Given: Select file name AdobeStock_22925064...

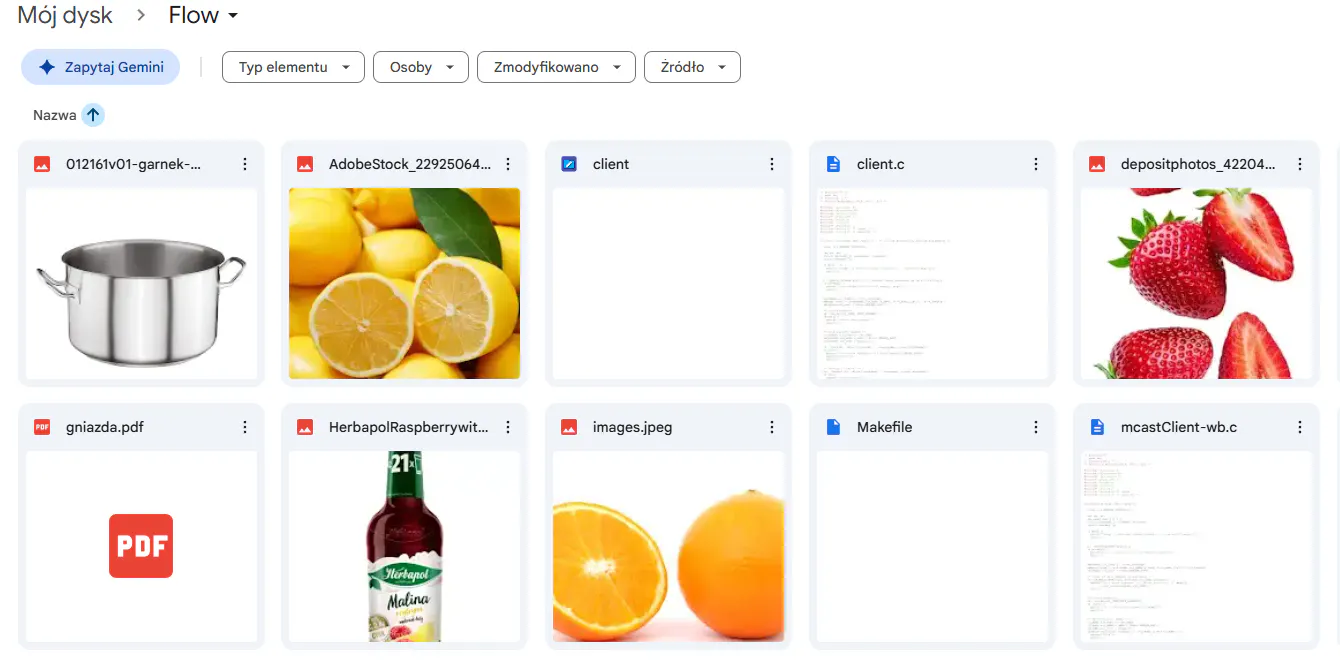Looking at the screenshot, I should click(x=410, y=164).
